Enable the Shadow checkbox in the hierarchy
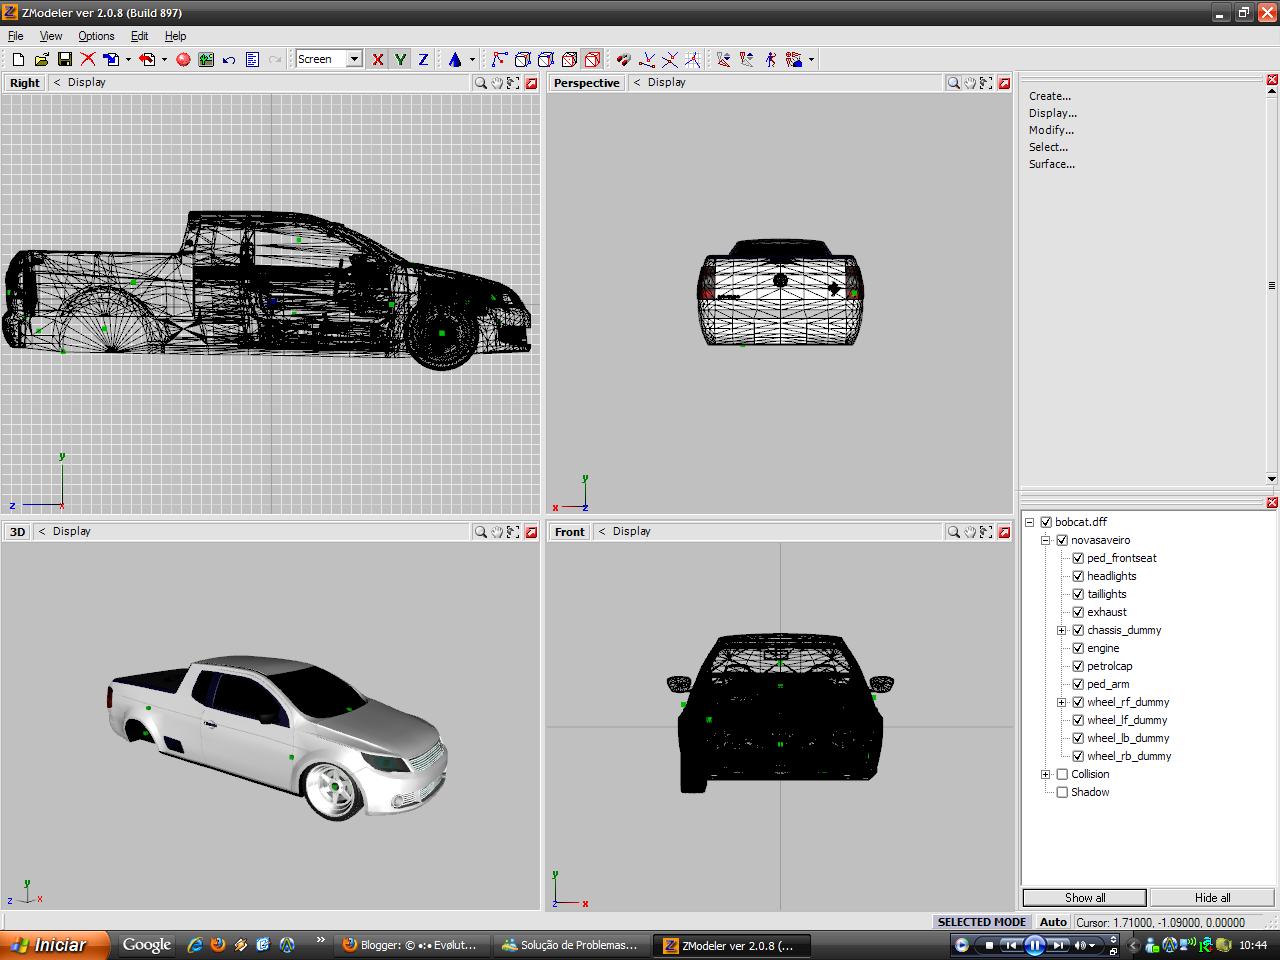 [1062, 792]
